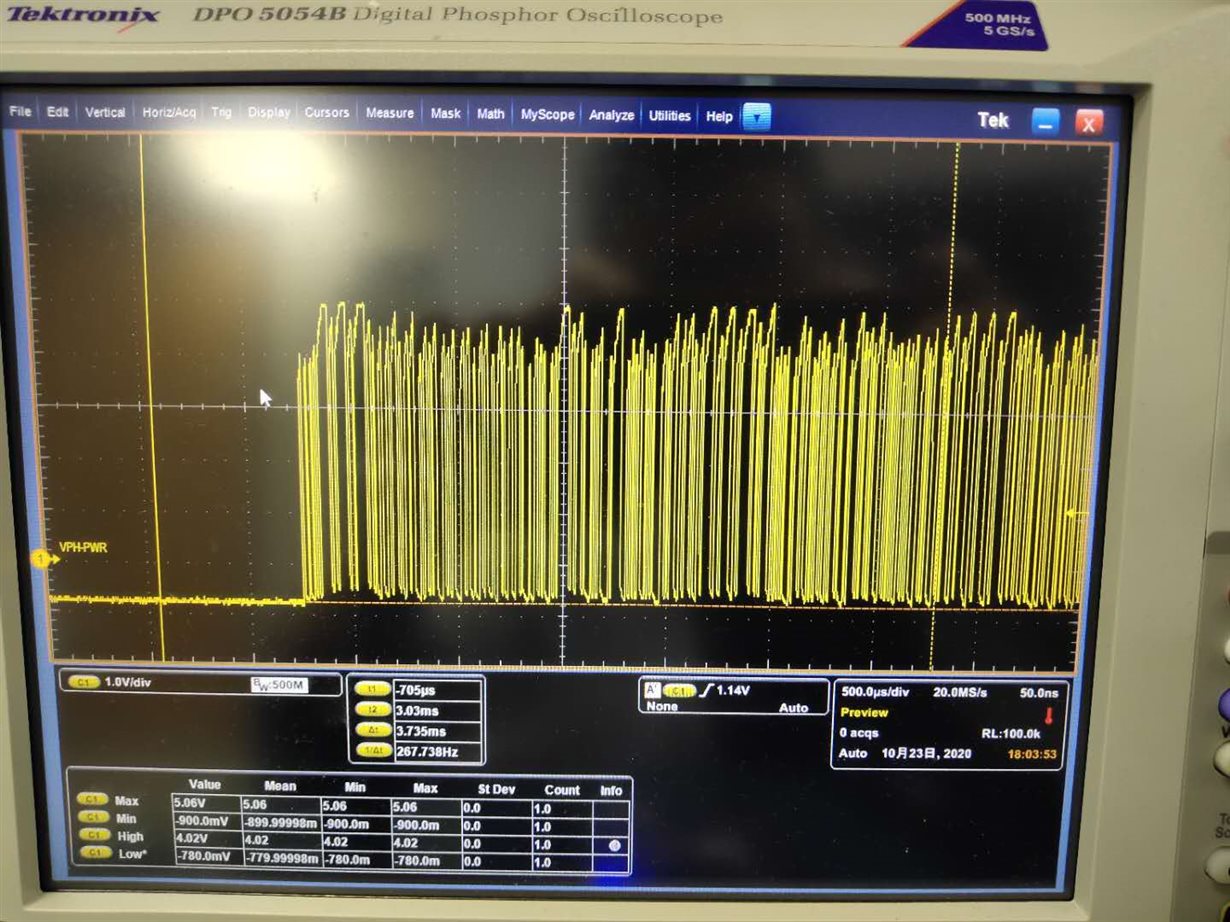This screenshot has width=1230, height=922.
Task: Click the C1 badge next to 1.0V/div
Action: 82,682
